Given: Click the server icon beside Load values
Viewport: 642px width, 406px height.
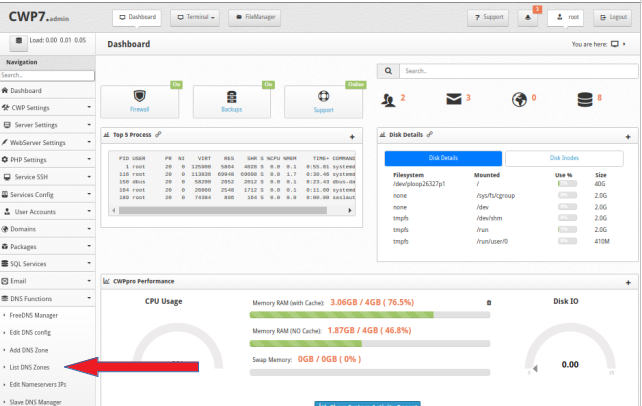Looking at the screenshot, I should coord(18,42).
